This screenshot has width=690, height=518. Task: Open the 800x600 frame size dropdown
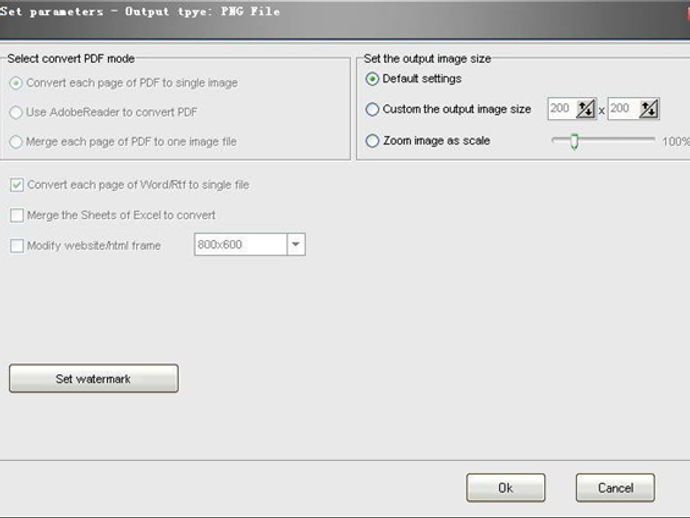296,244
